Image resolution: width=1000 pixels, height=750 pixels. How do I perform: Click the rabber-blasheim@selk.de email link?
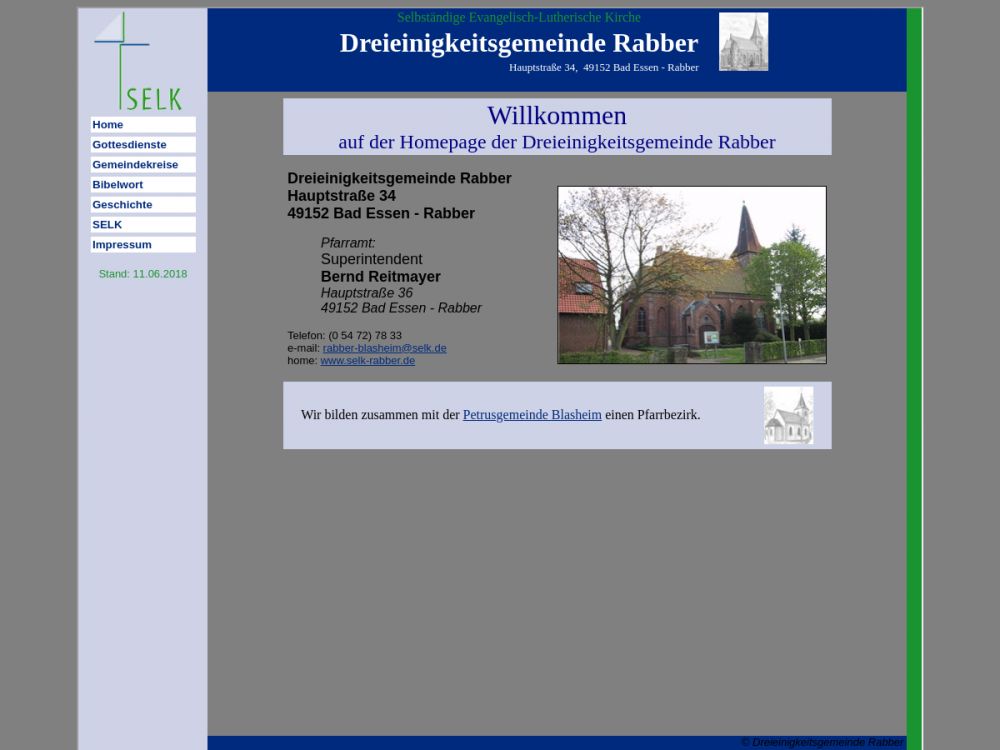[x=384, y=348]
